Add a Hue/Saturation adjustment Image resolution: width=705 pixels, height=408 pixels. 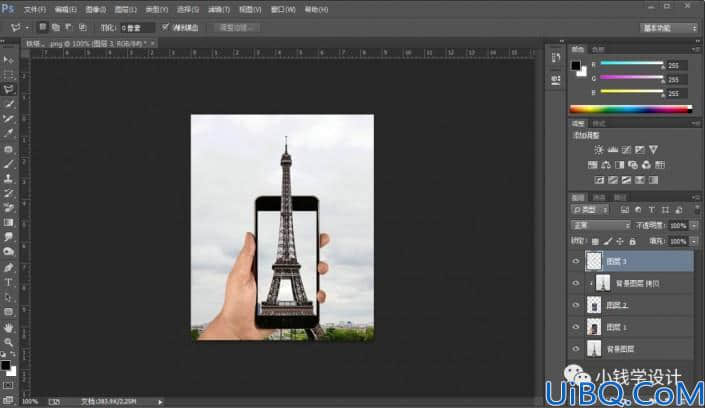(593, 165)
